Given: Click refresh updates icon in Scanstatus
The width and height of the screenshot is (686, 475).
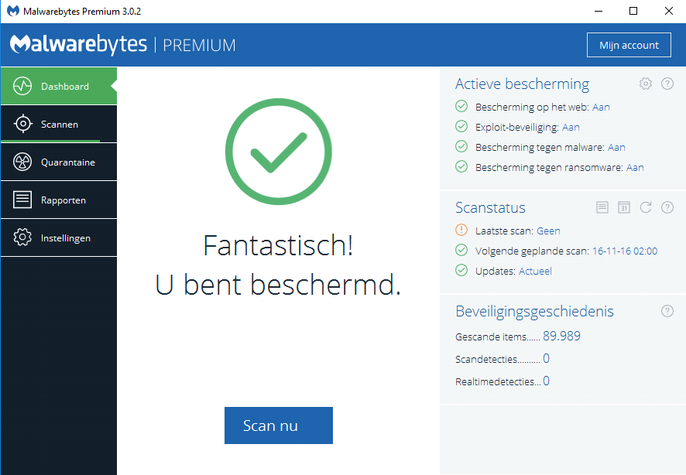Looking at the screenshot, I should click(x=646, y=207).
